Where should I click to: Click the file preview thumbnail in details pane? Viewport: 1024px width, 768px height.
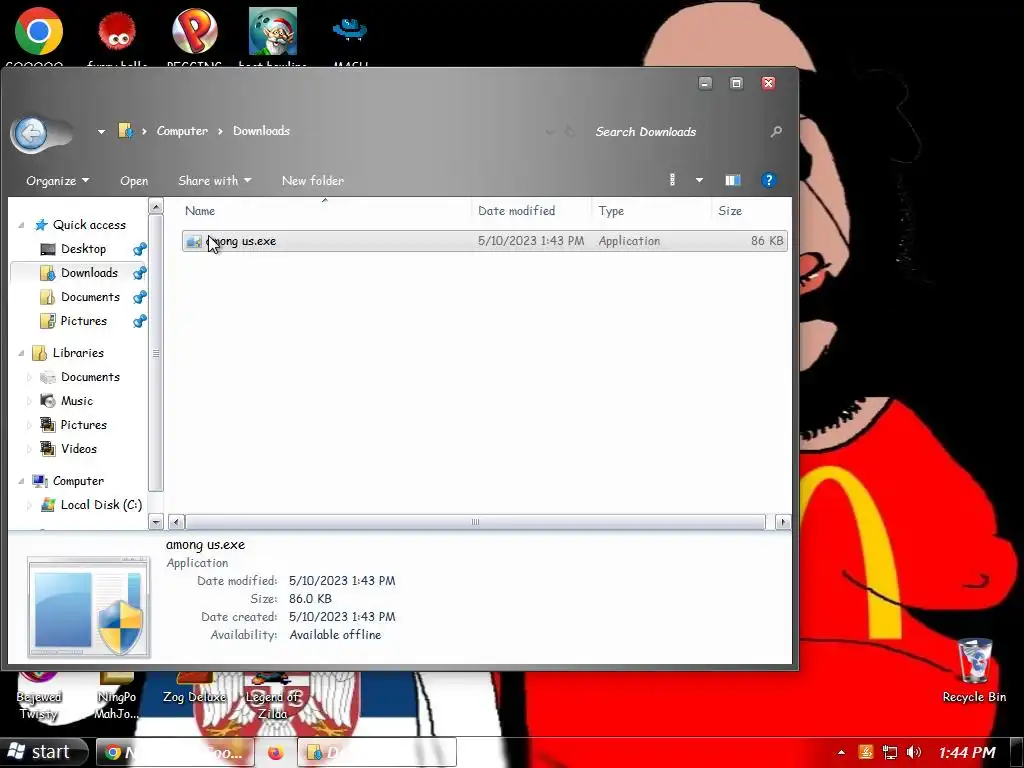(x=89, y=607)
